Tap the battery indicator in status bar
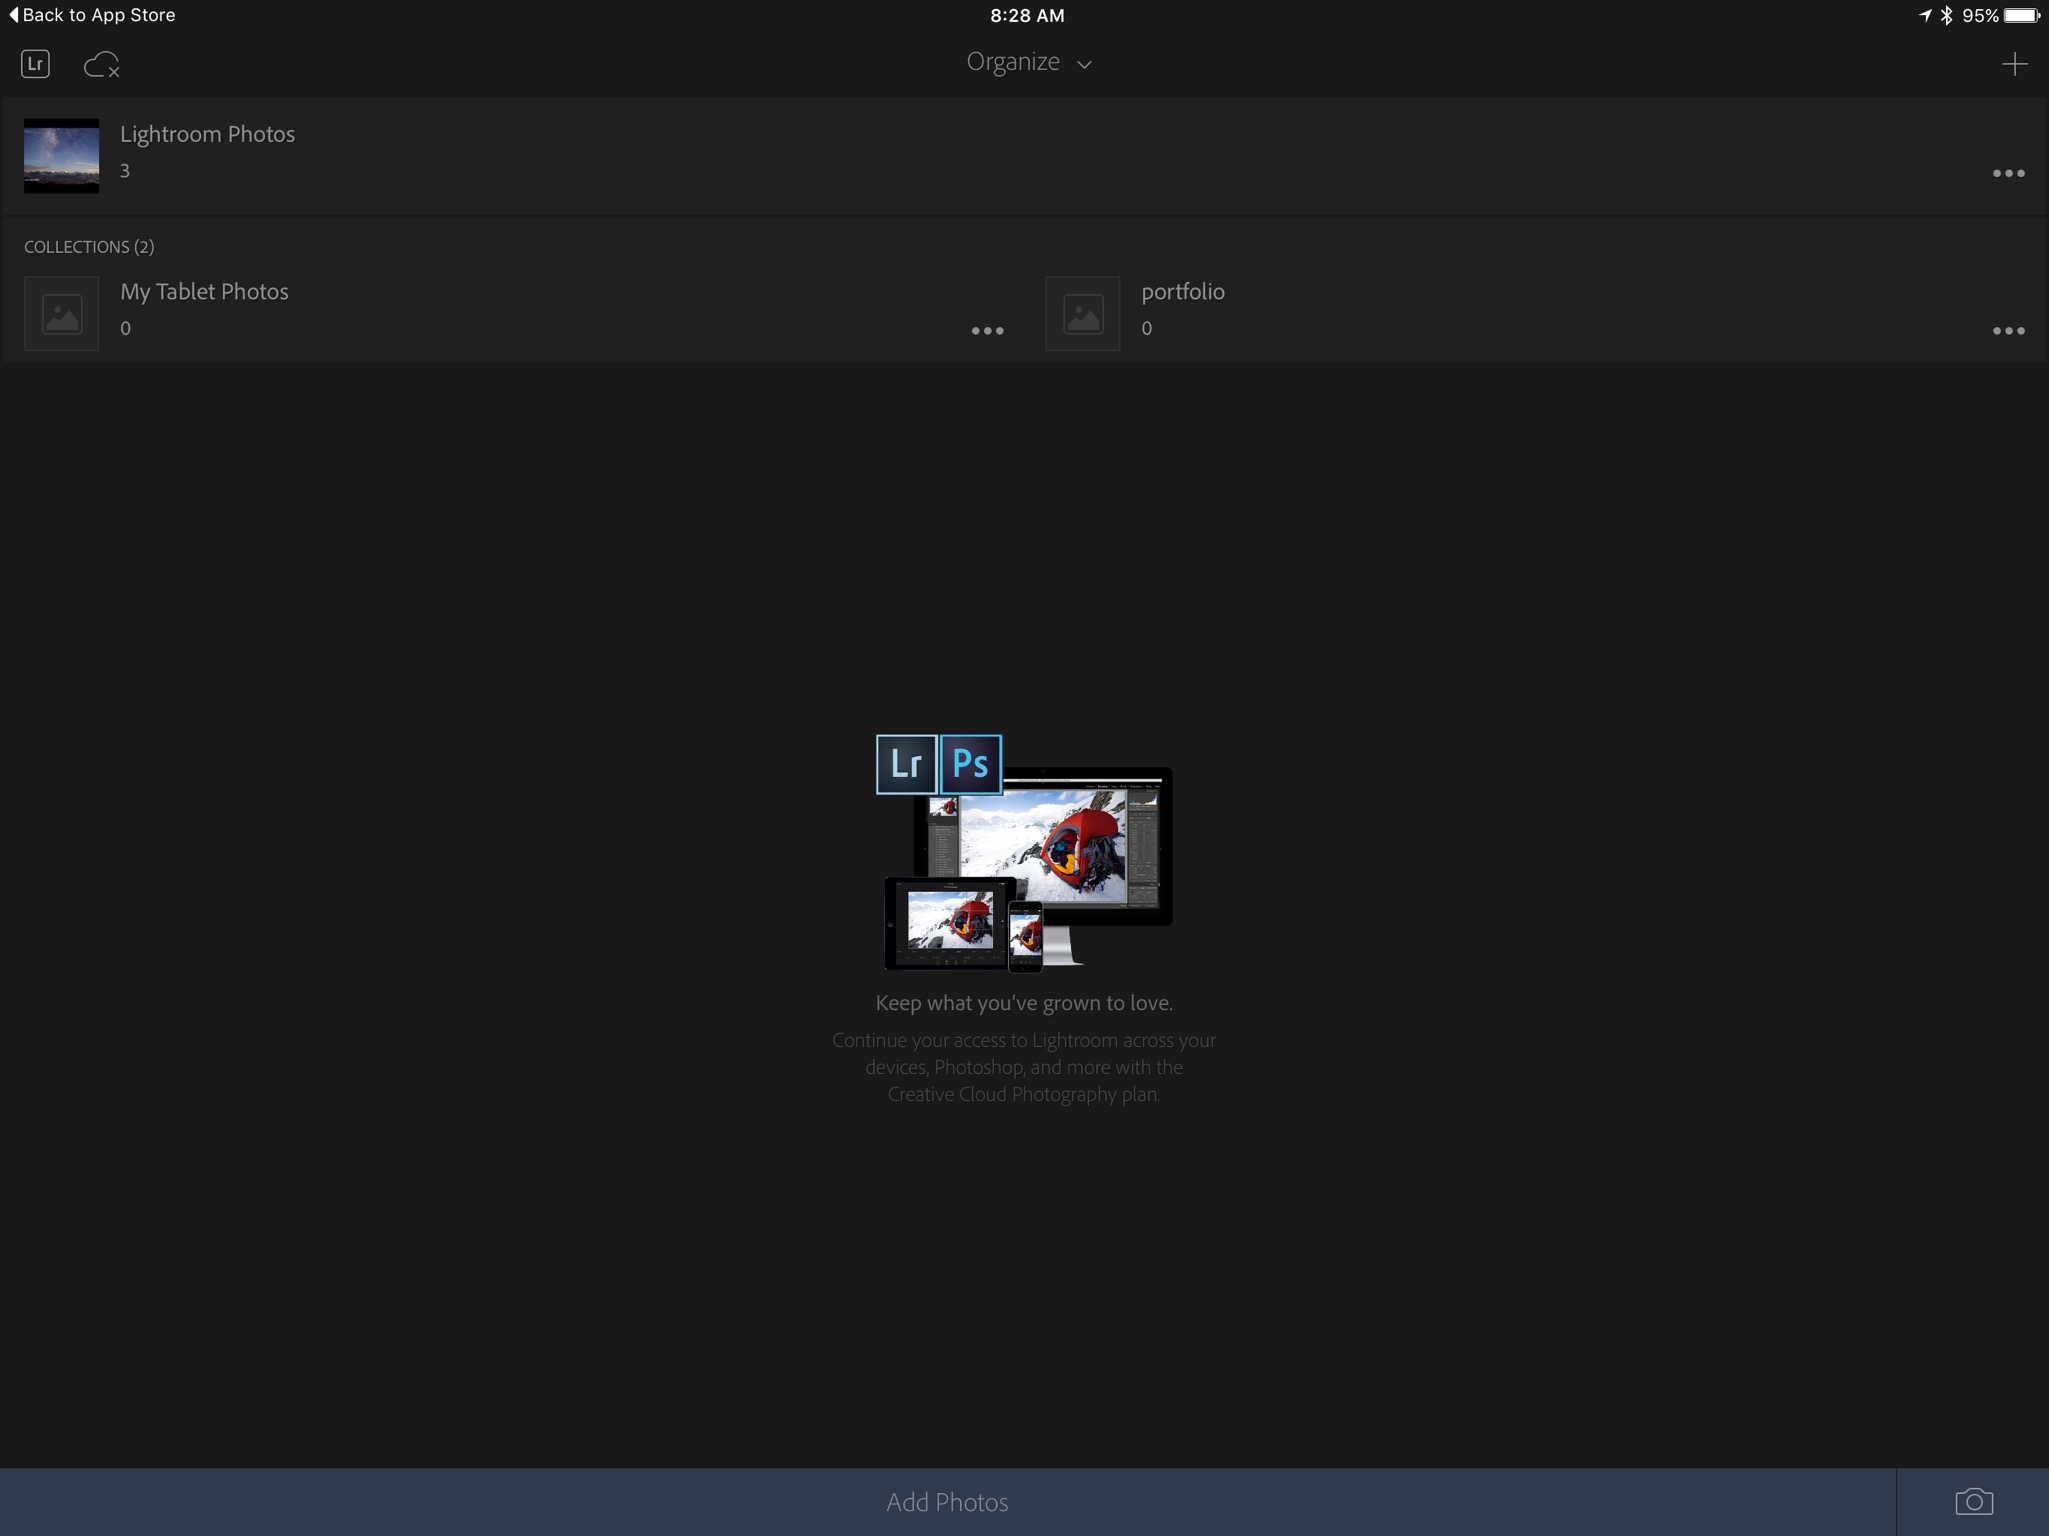2049x1536 pixels. tap(2021, 15)
